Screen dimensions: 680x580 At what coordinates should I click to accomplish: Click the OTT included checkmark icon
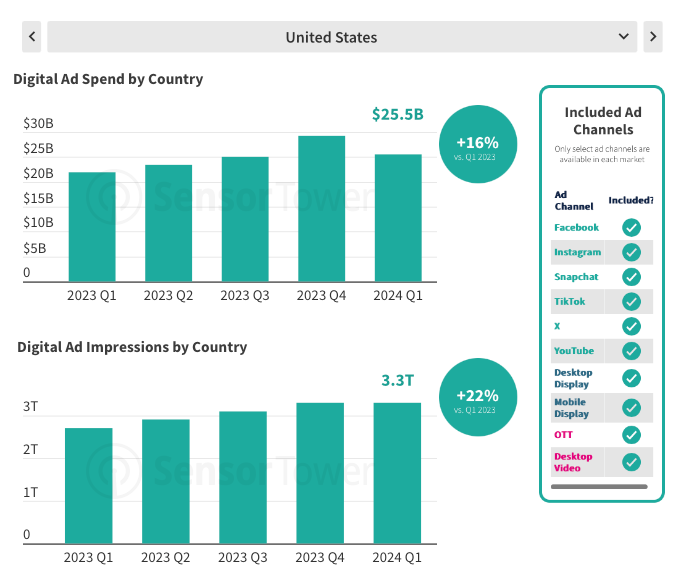click(631, 435)
